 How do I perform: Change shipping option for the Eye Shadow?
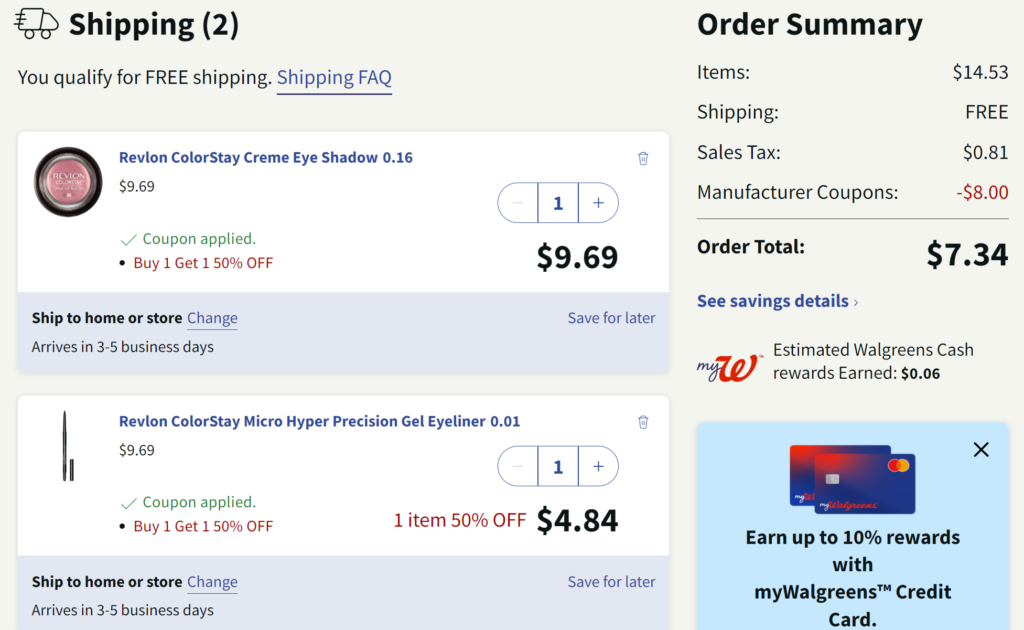pos(212,318)
